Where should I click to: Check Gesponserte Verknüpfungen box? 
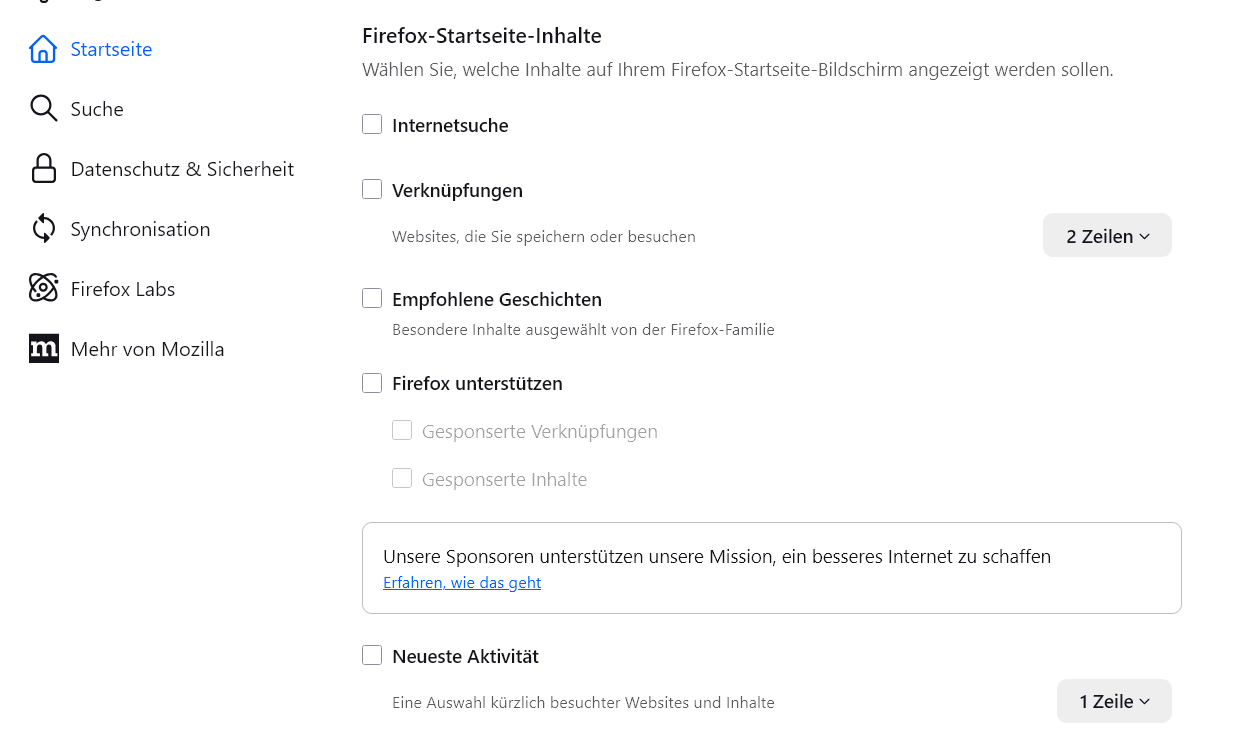pos(402,431)
